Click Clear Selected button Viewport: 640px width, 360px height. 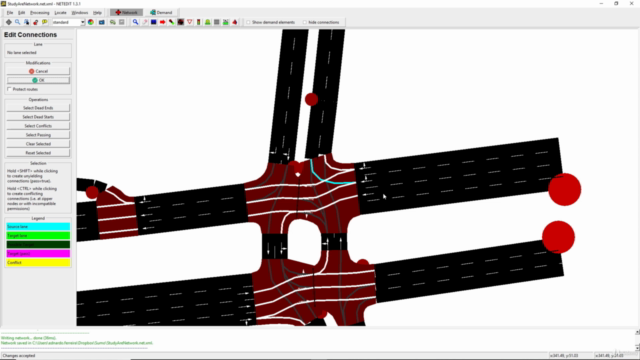point(38,144)
